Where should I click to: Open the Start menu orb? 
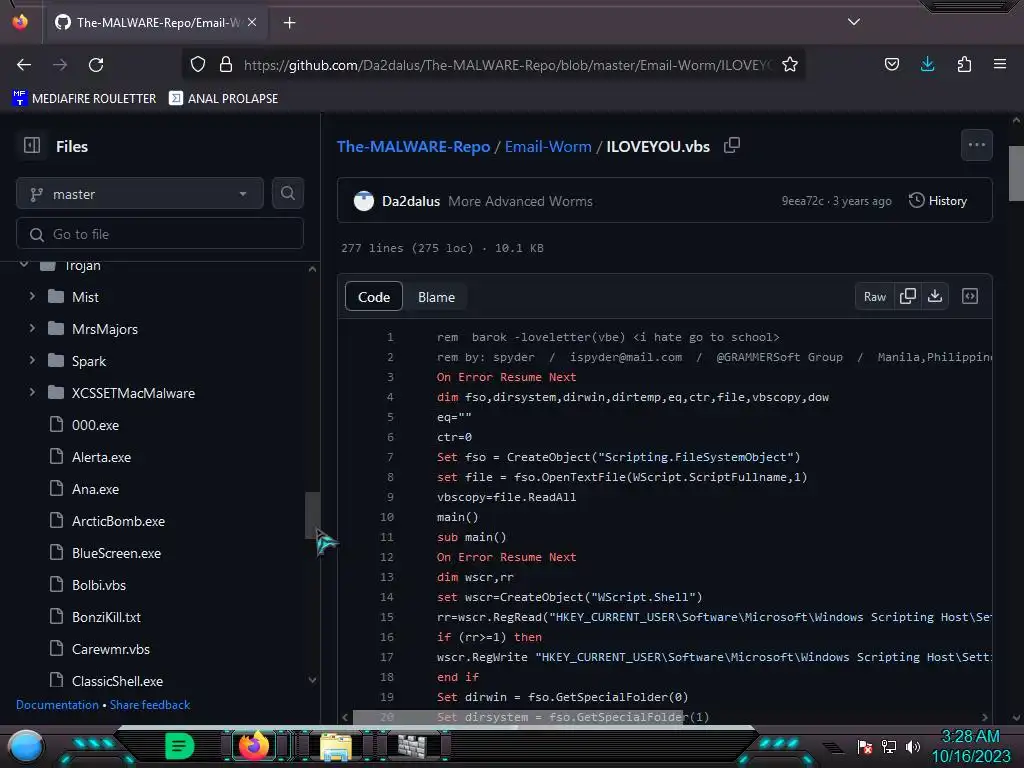[25, 747]
